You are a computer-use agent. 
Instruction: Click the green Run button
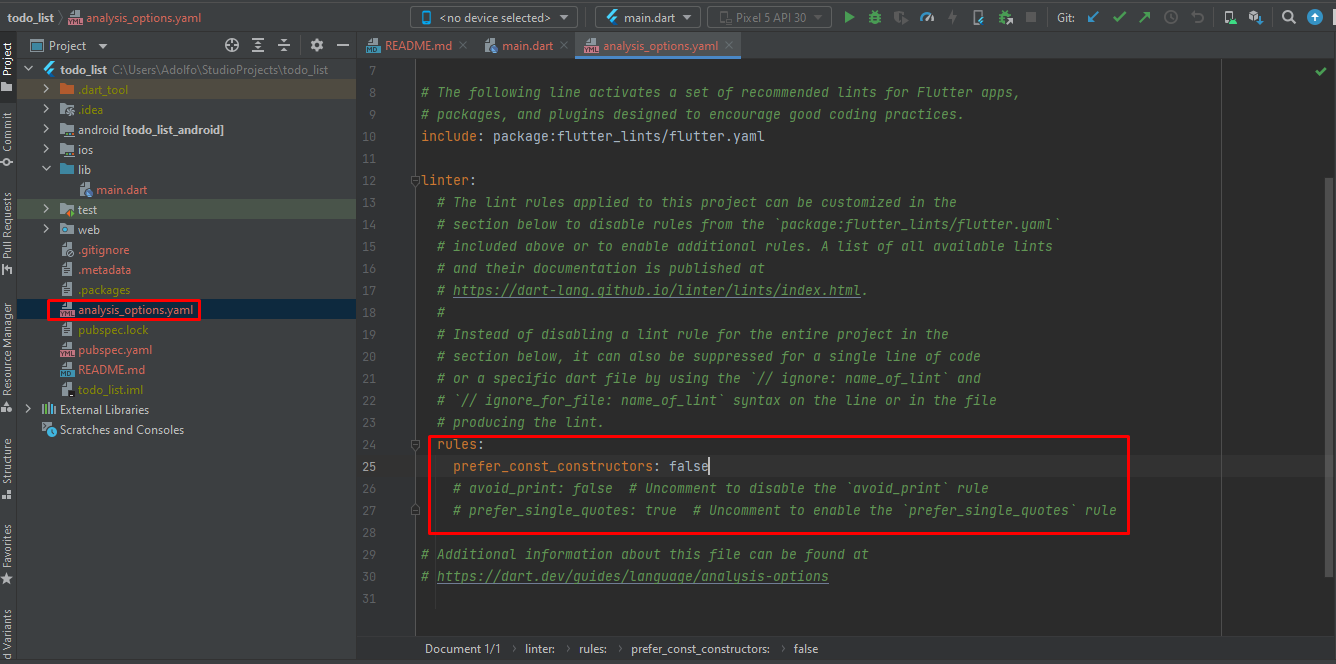[x=850, y=17]
